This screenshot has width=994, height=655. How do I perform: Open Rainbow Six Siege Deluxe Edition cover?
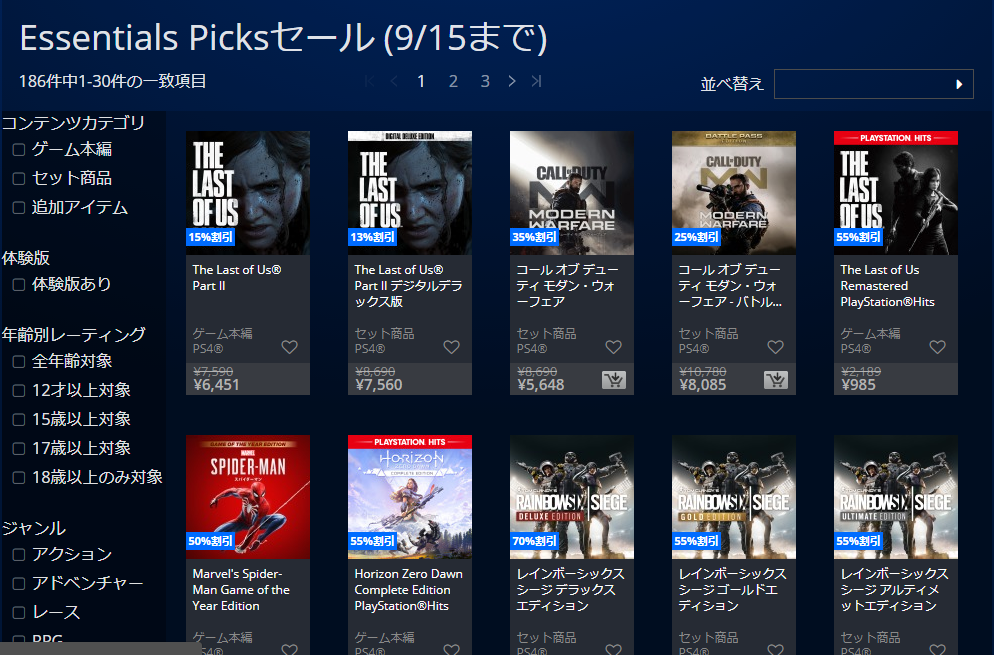[x=572, y=497]
